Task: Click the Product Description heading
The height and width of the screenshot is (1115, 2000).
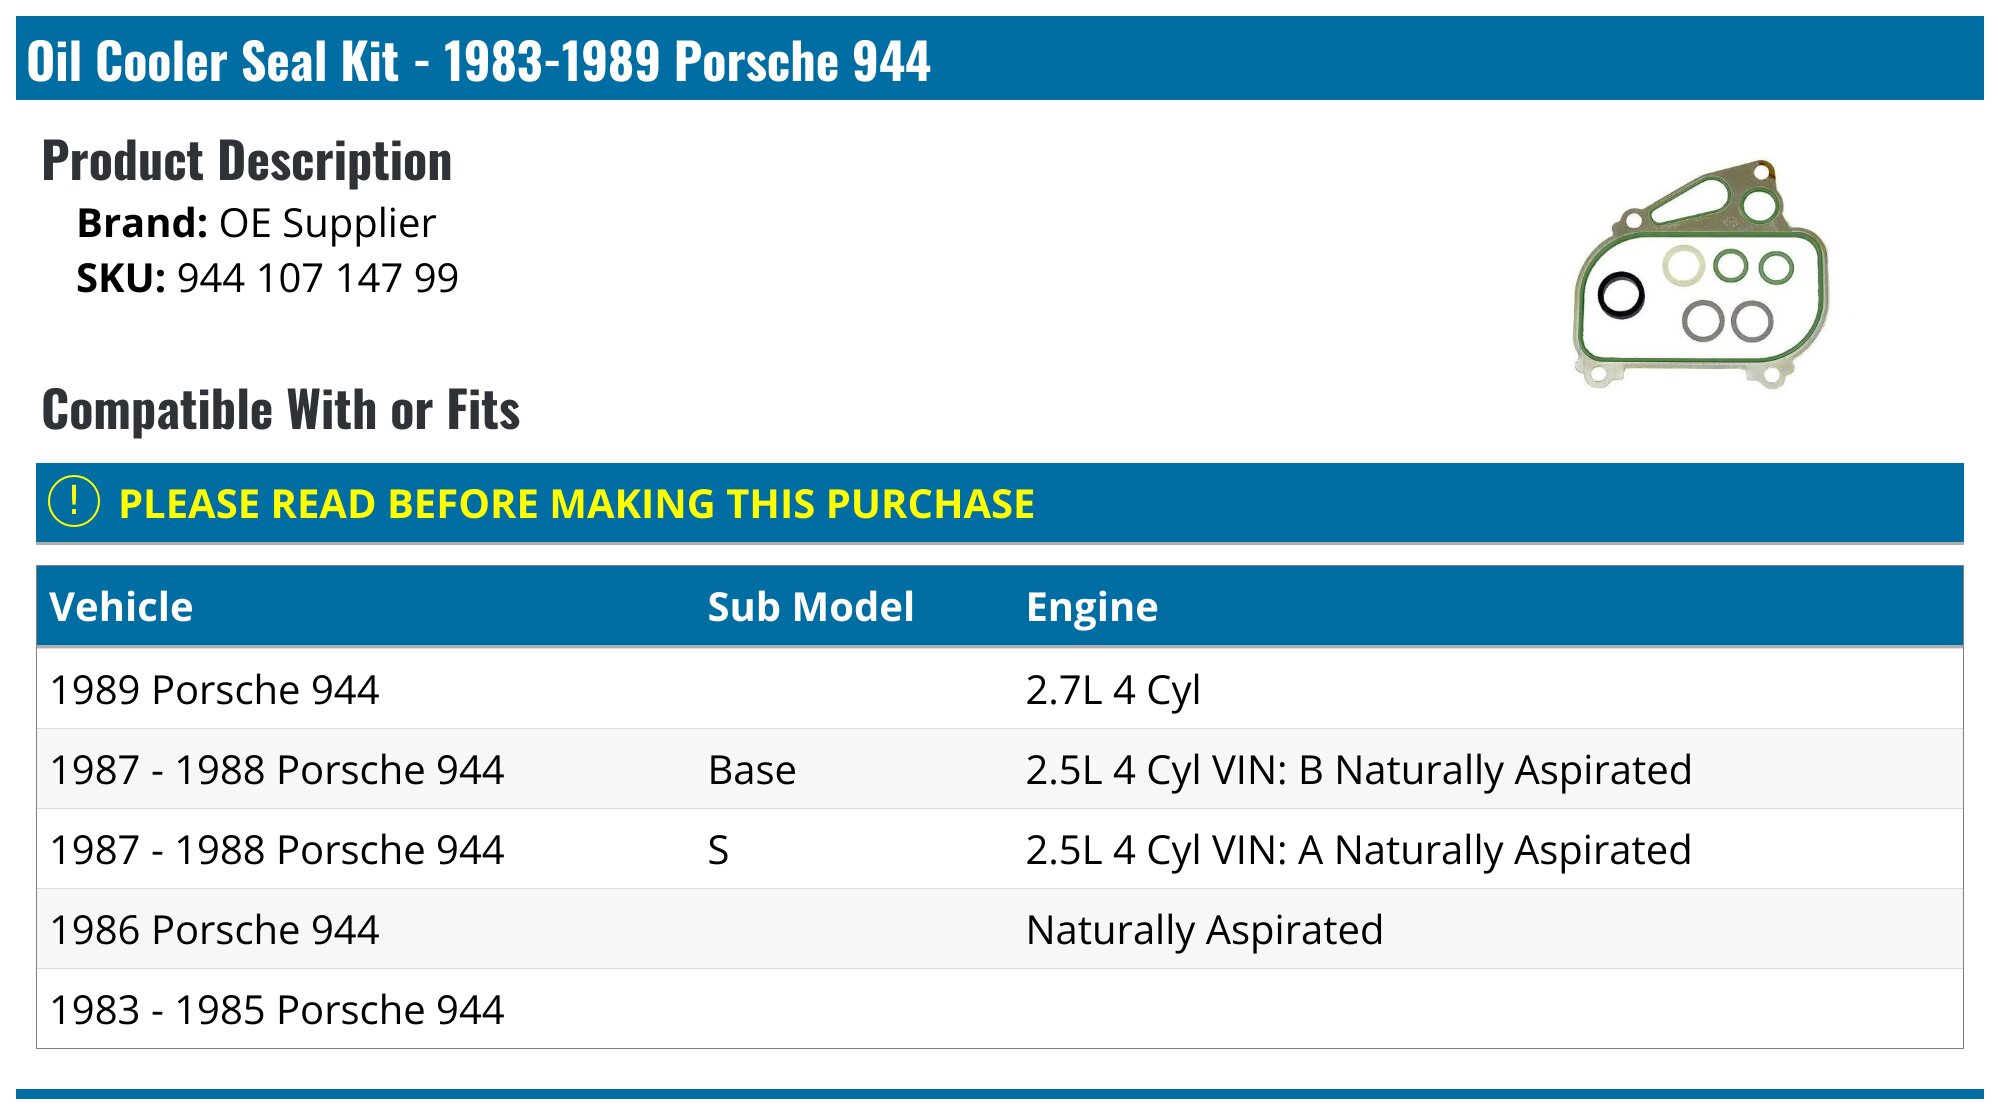Action: (247, 161)
